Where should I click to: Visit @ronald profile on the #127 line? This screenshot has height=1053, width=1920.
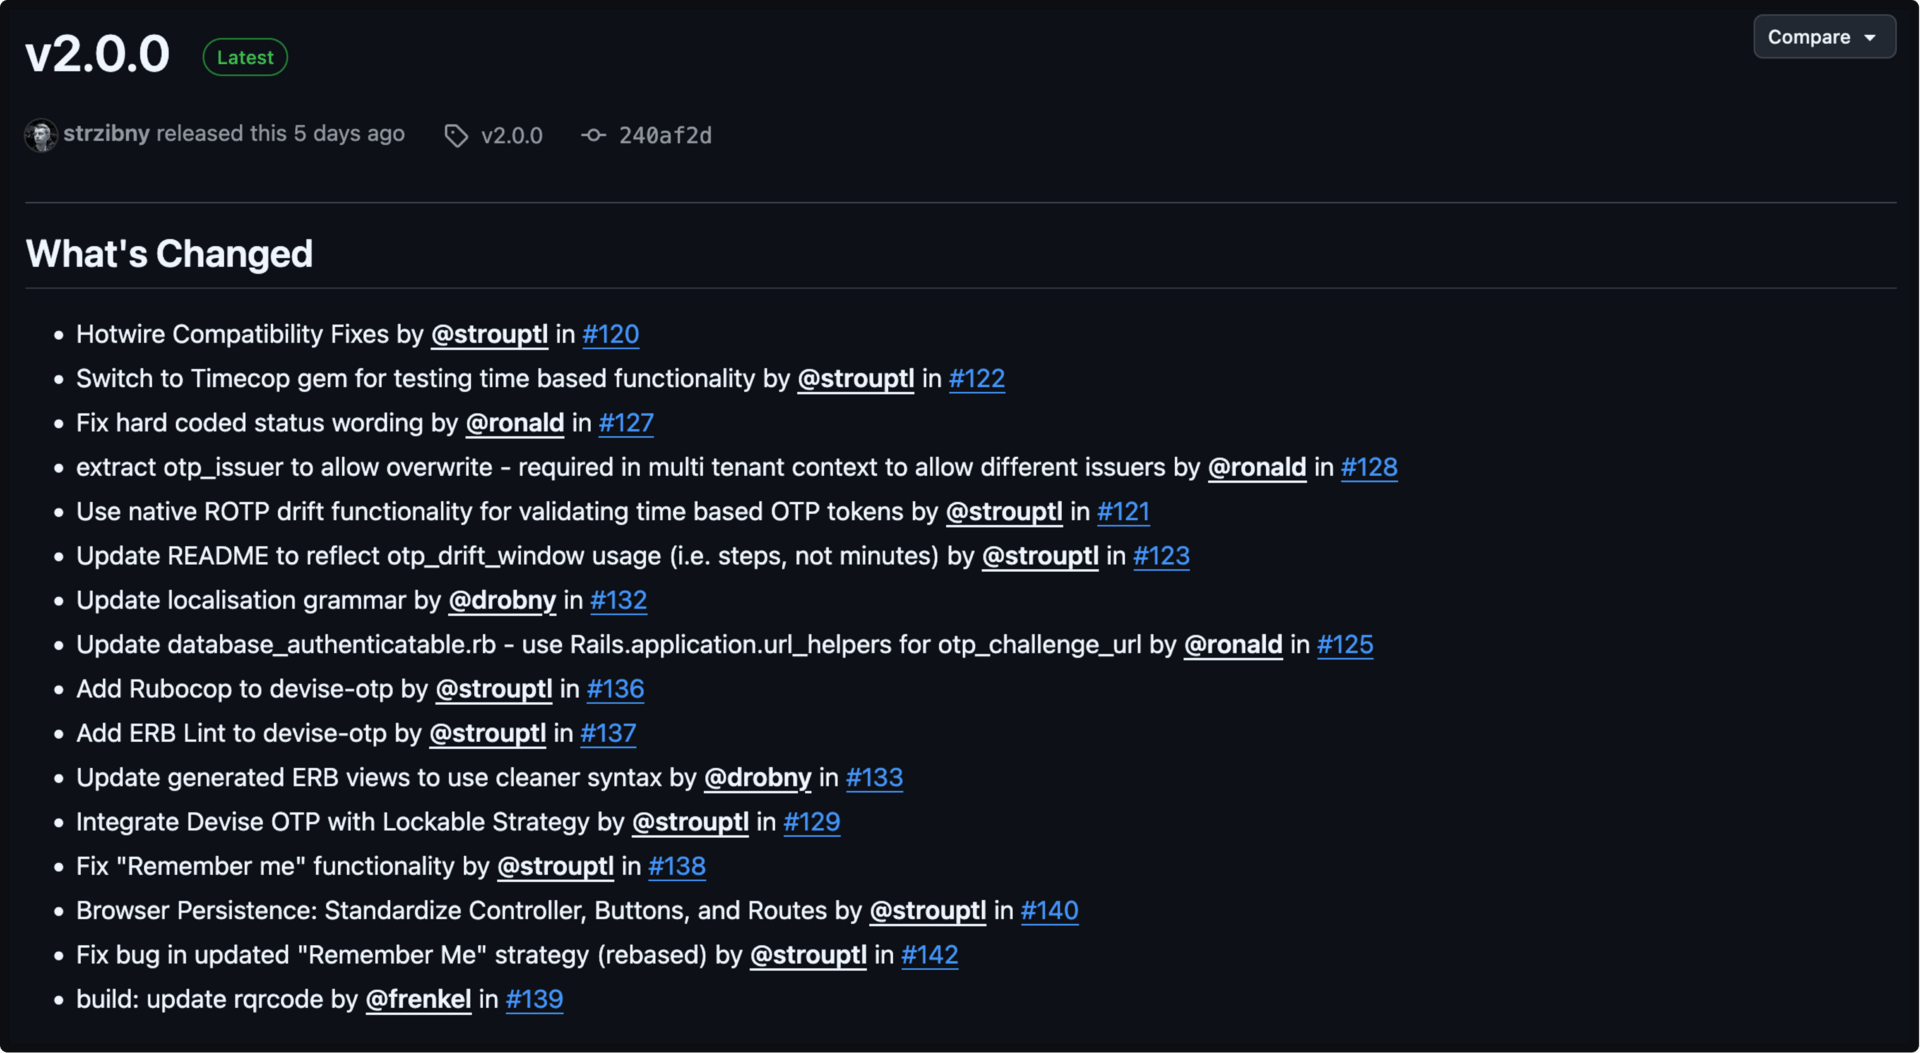pyautogui.click(x=515, y=423)
